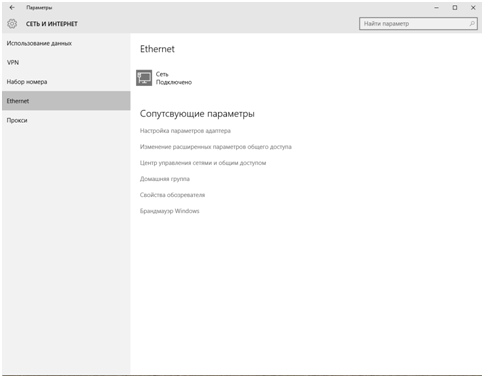Click inside the 'Найти параметр' search field
The image size is (484, 378).
(x=418, y=24)
